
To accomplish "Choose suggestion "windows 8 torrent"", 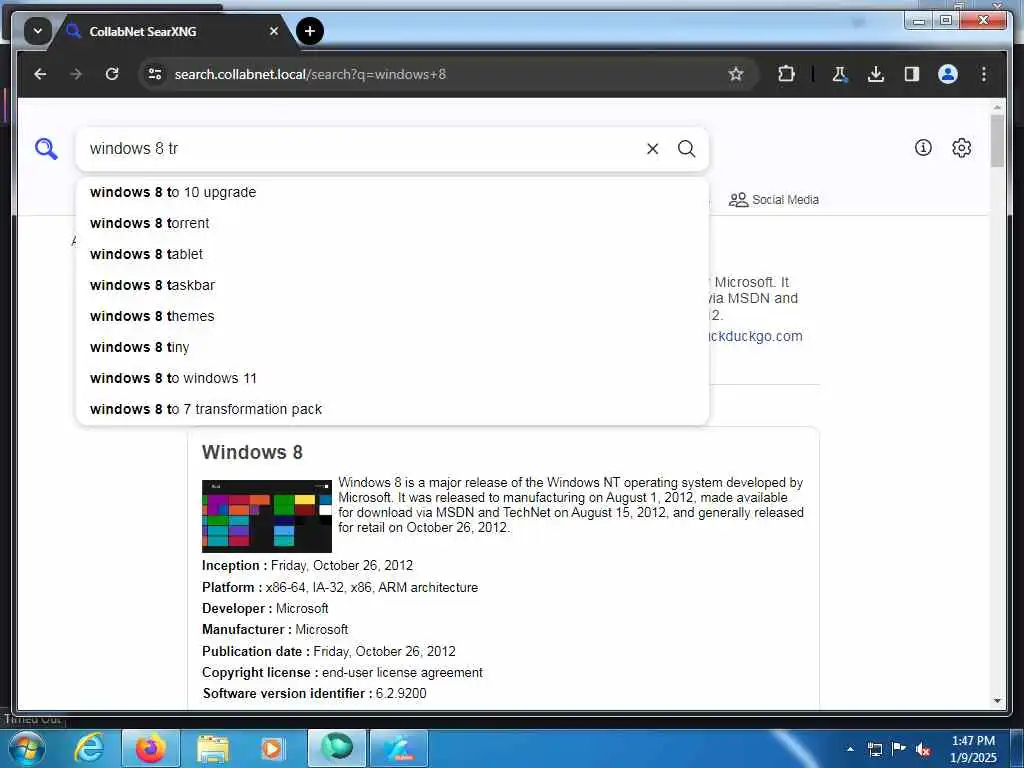I will coord(392,223).
